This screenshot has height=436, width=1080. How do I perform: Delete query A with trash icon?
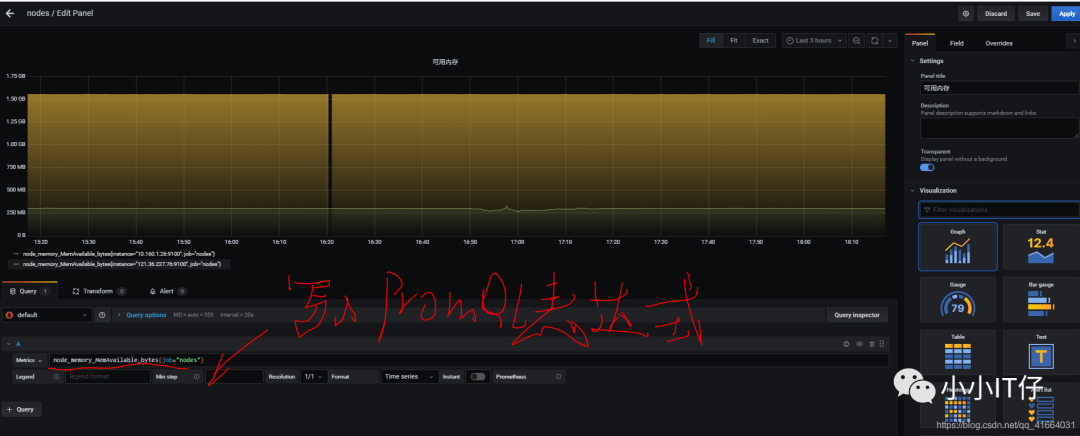pos(871,343)
